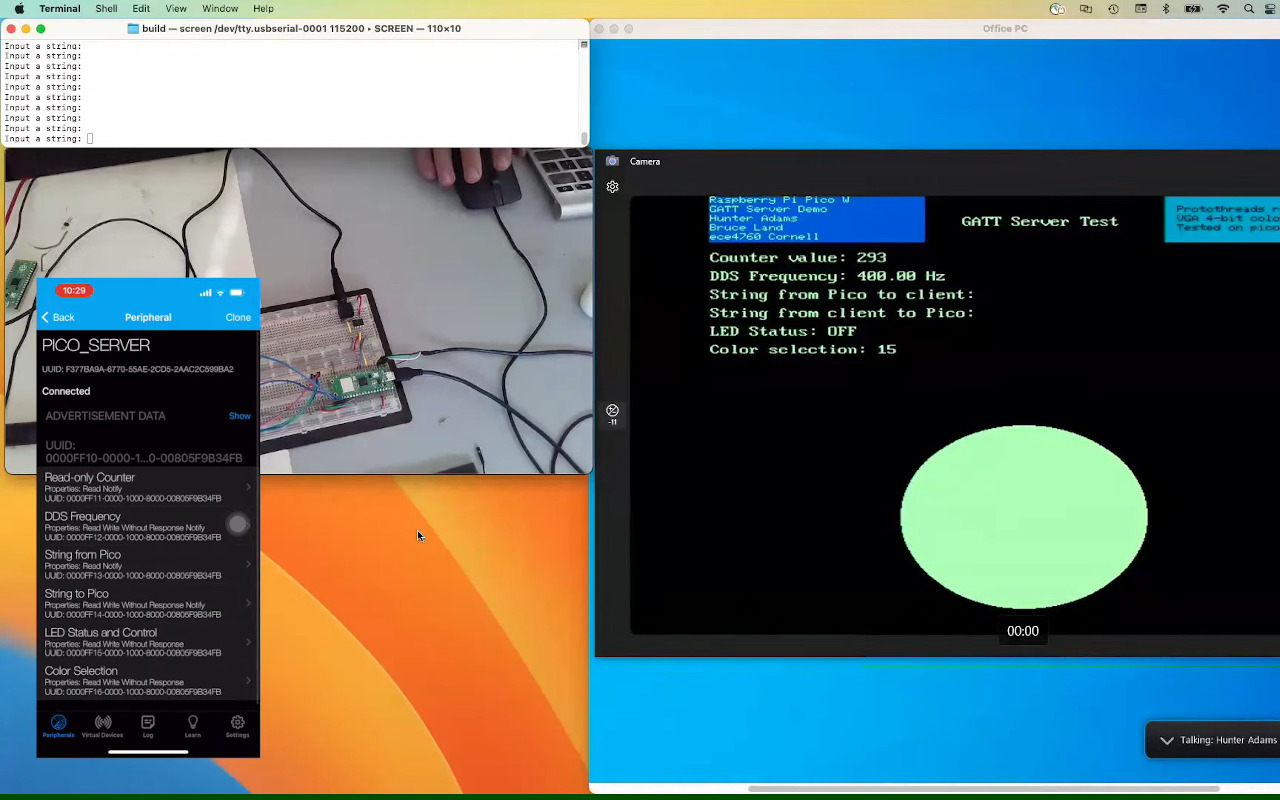This screenshot has width=1280, height=800.
Task: Open the Virtual Devices tab icon
Action: [x=102, y=725]
